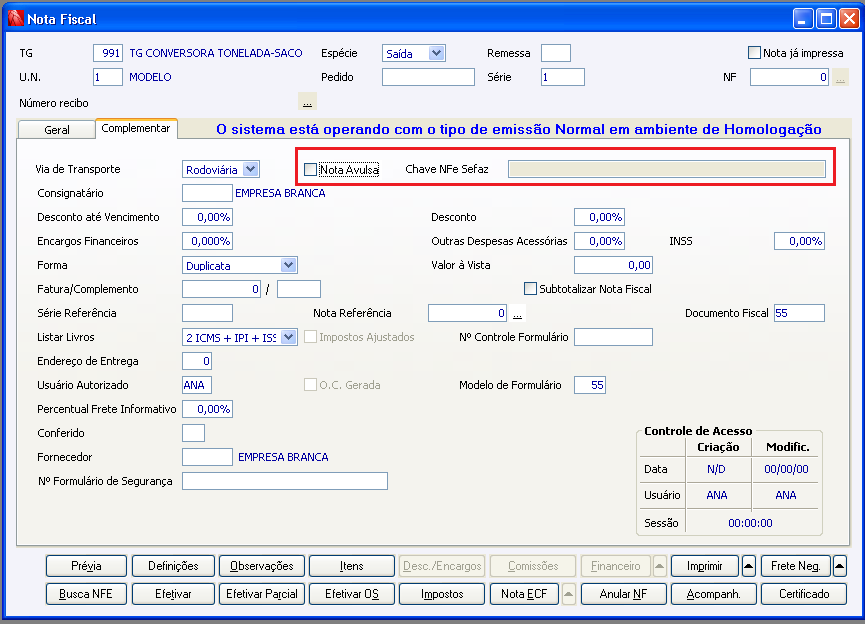Switch to the Geral tab

[57, 130]
